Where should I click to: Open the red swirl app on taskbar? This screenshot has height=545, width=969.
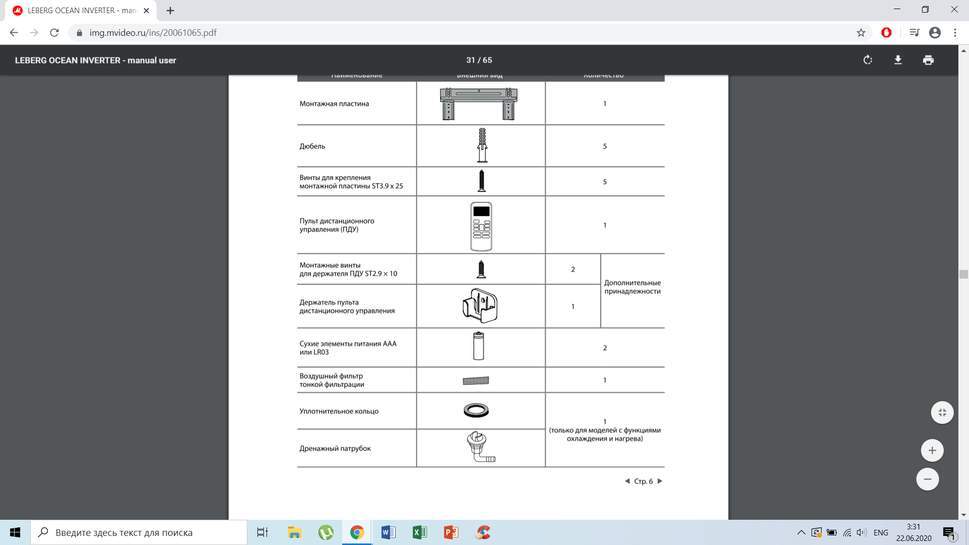pos(483,532)
